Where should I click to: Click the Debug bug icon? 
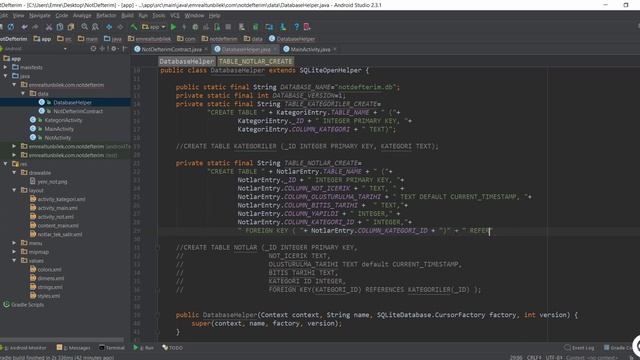coord(195,27)
